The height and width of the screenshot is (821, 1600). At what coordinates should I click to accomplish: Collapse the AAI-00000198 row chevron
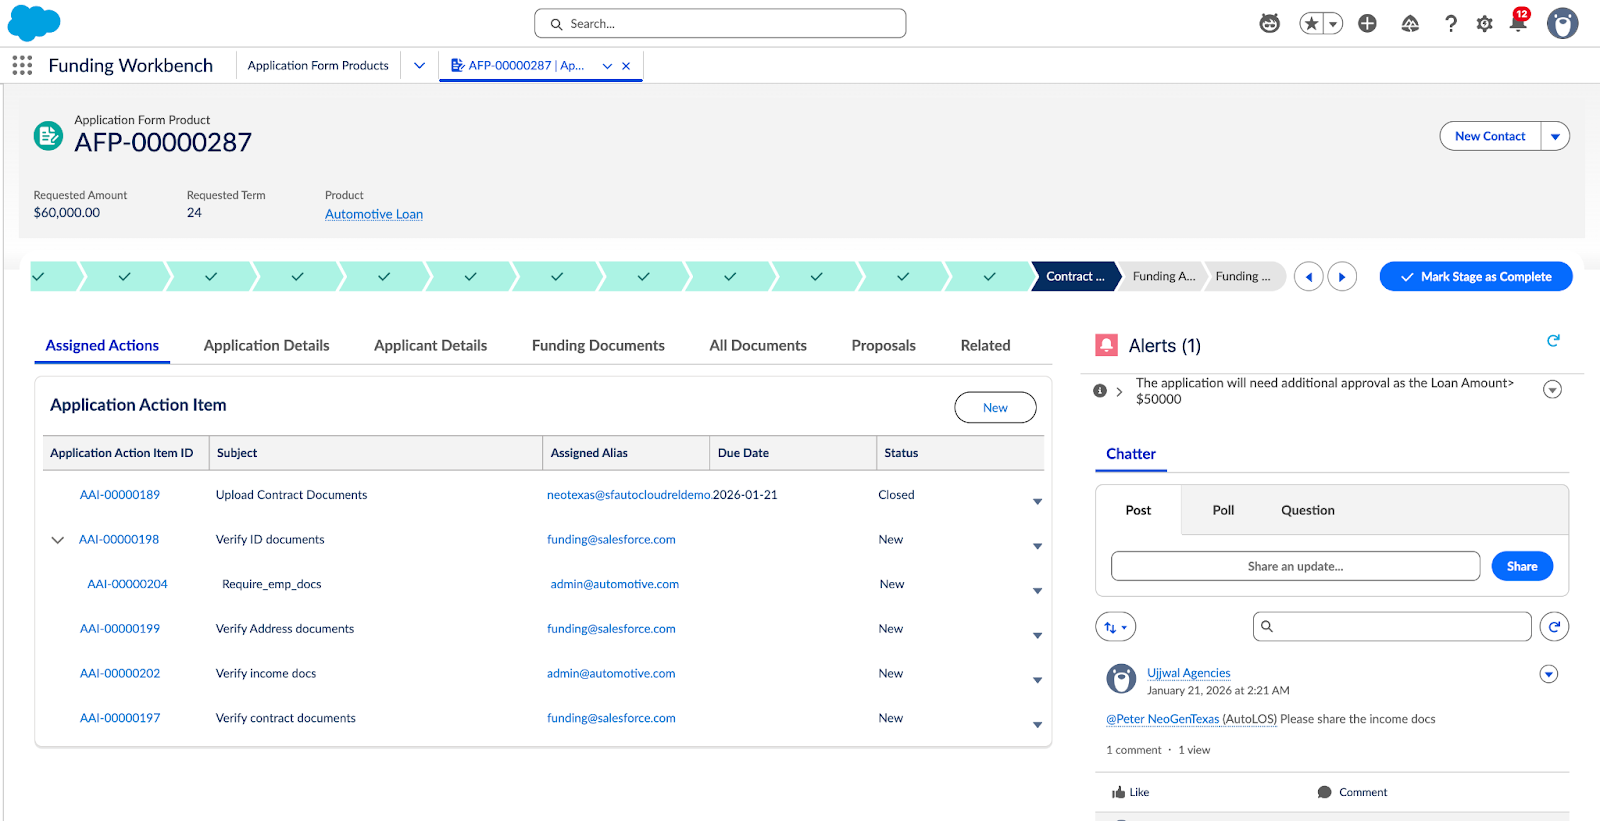[57, 540]
